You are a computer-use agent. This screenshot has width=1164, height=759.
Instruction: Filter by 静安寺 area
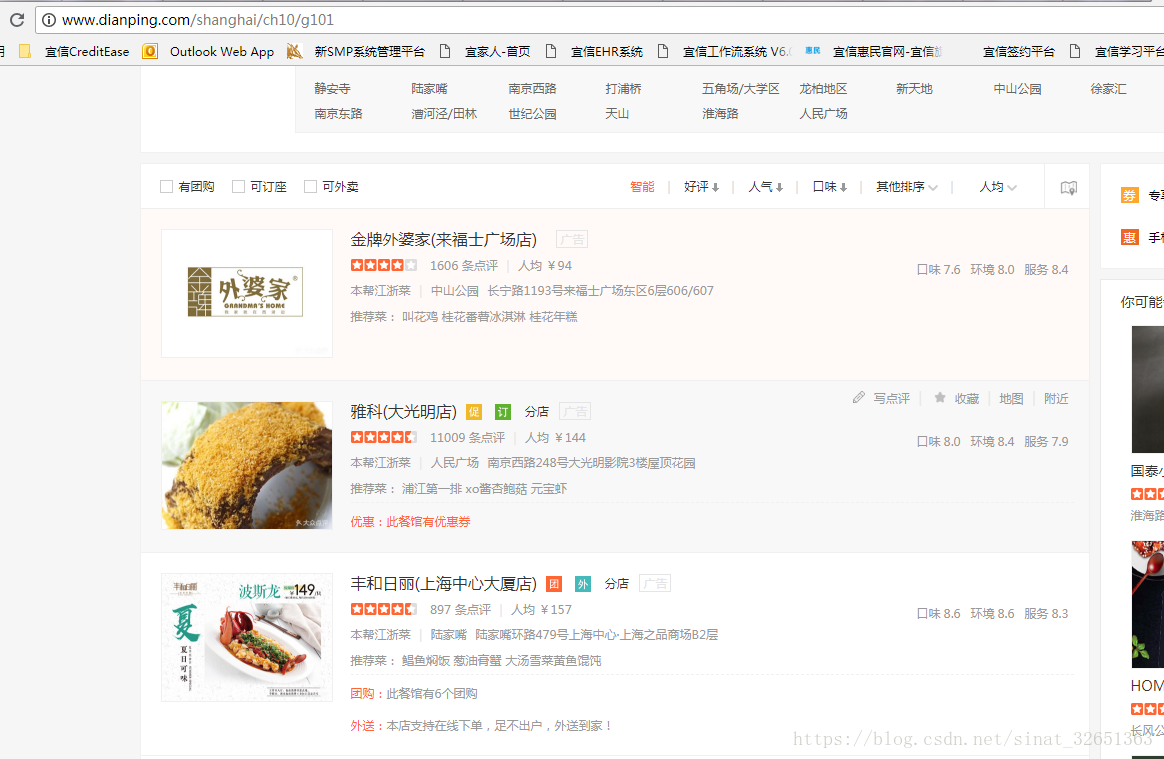pyautogui.click(x=332, y=88)
